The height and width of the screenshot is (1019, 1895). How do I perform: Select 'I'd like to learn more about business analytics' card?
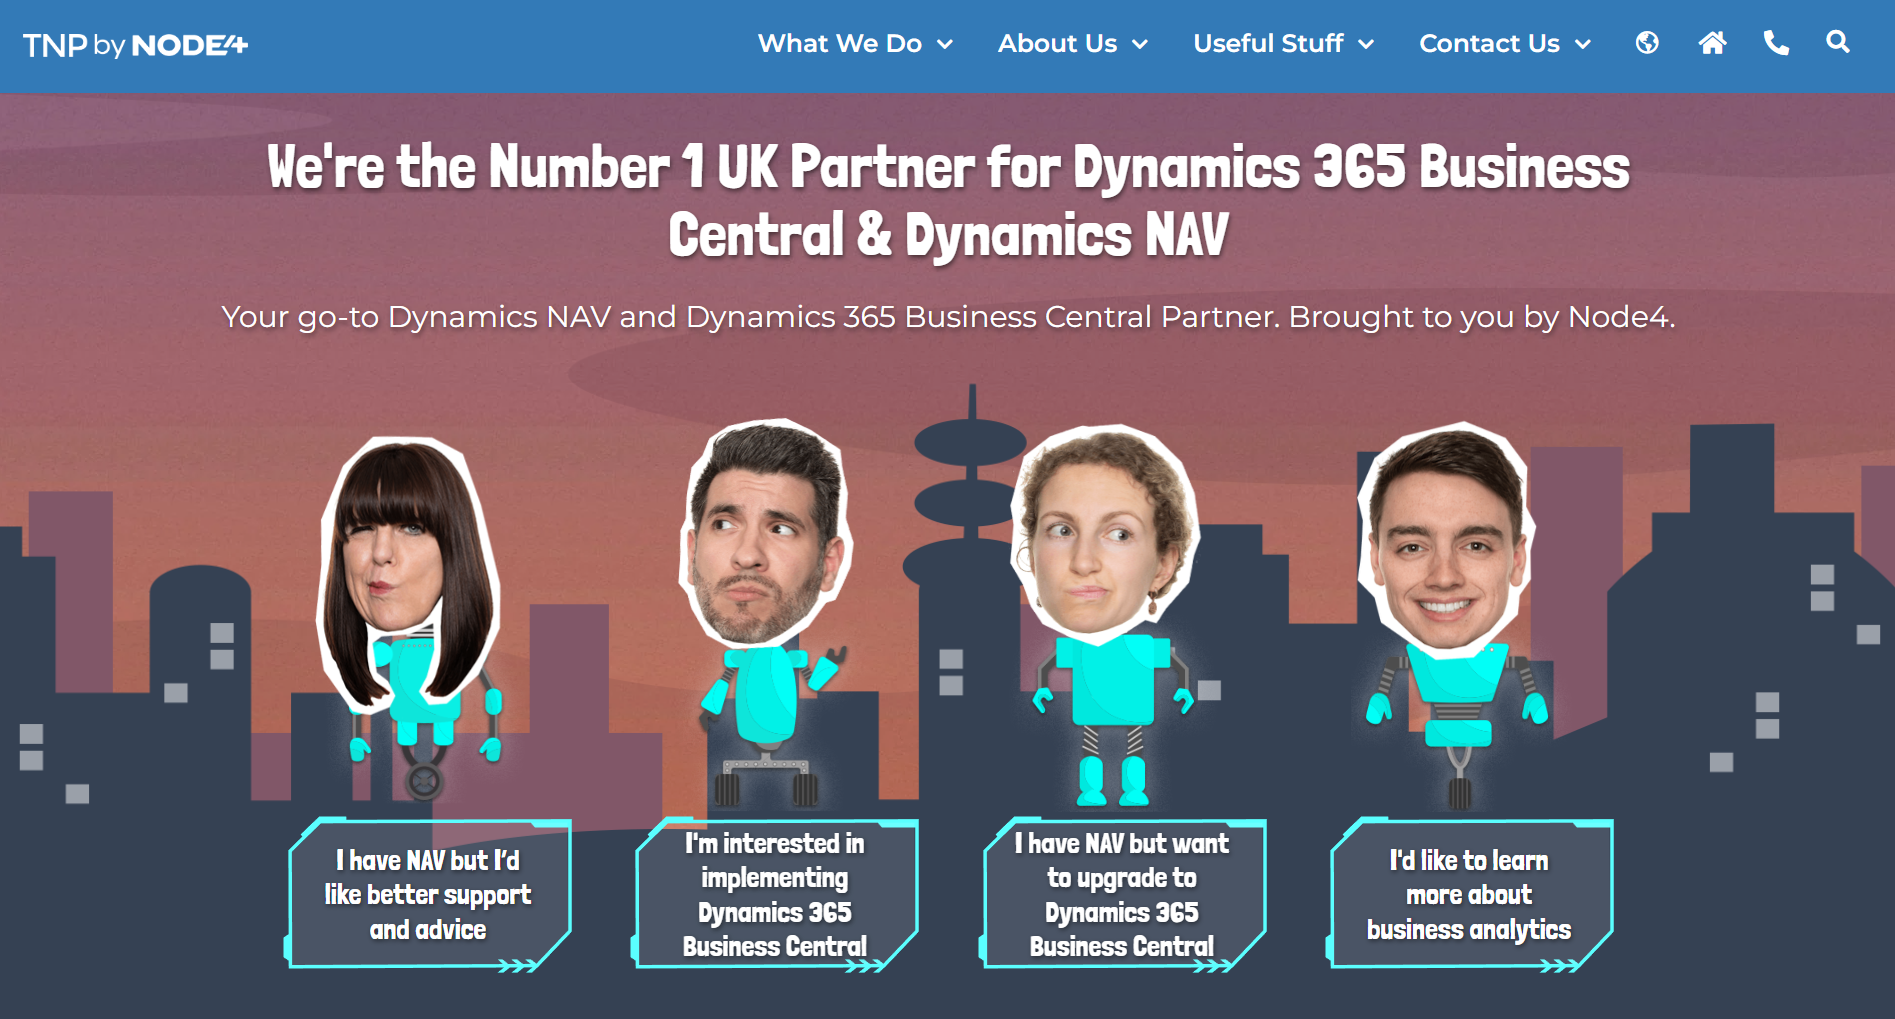coord(1469,894)
